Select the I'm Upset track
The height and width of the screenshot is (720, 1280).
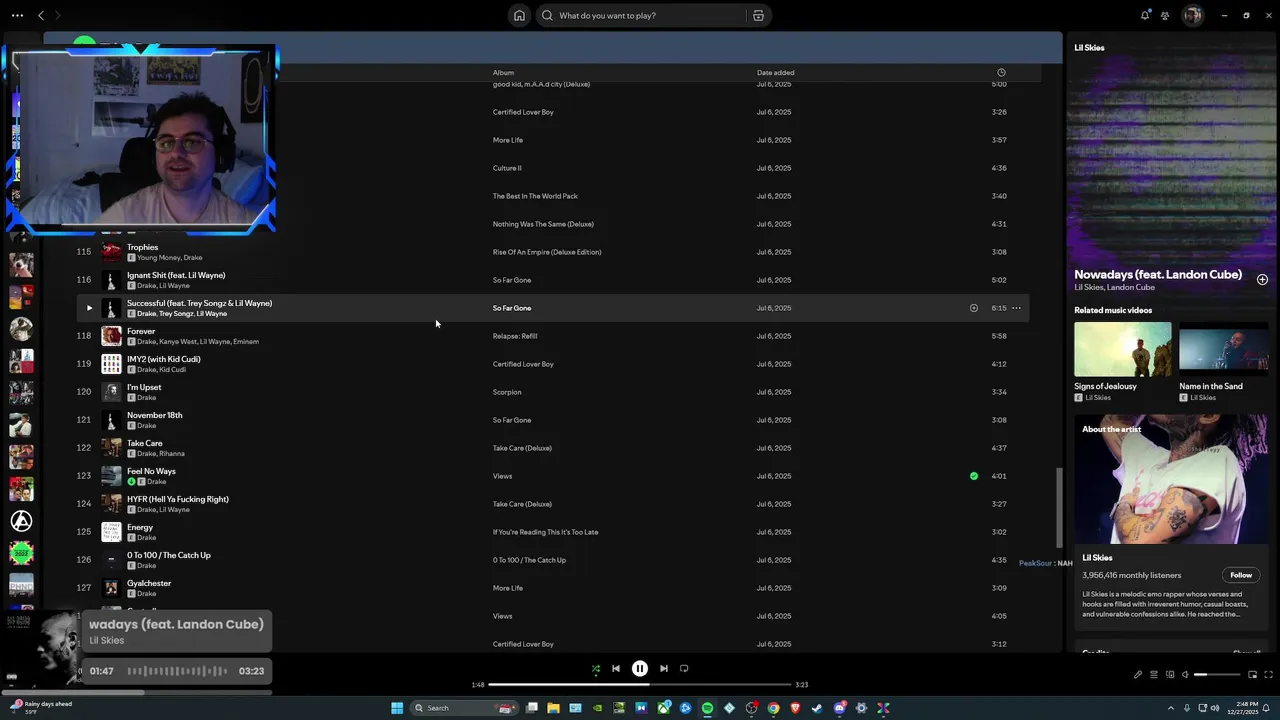pyautogui.click(x=144, y=387)
